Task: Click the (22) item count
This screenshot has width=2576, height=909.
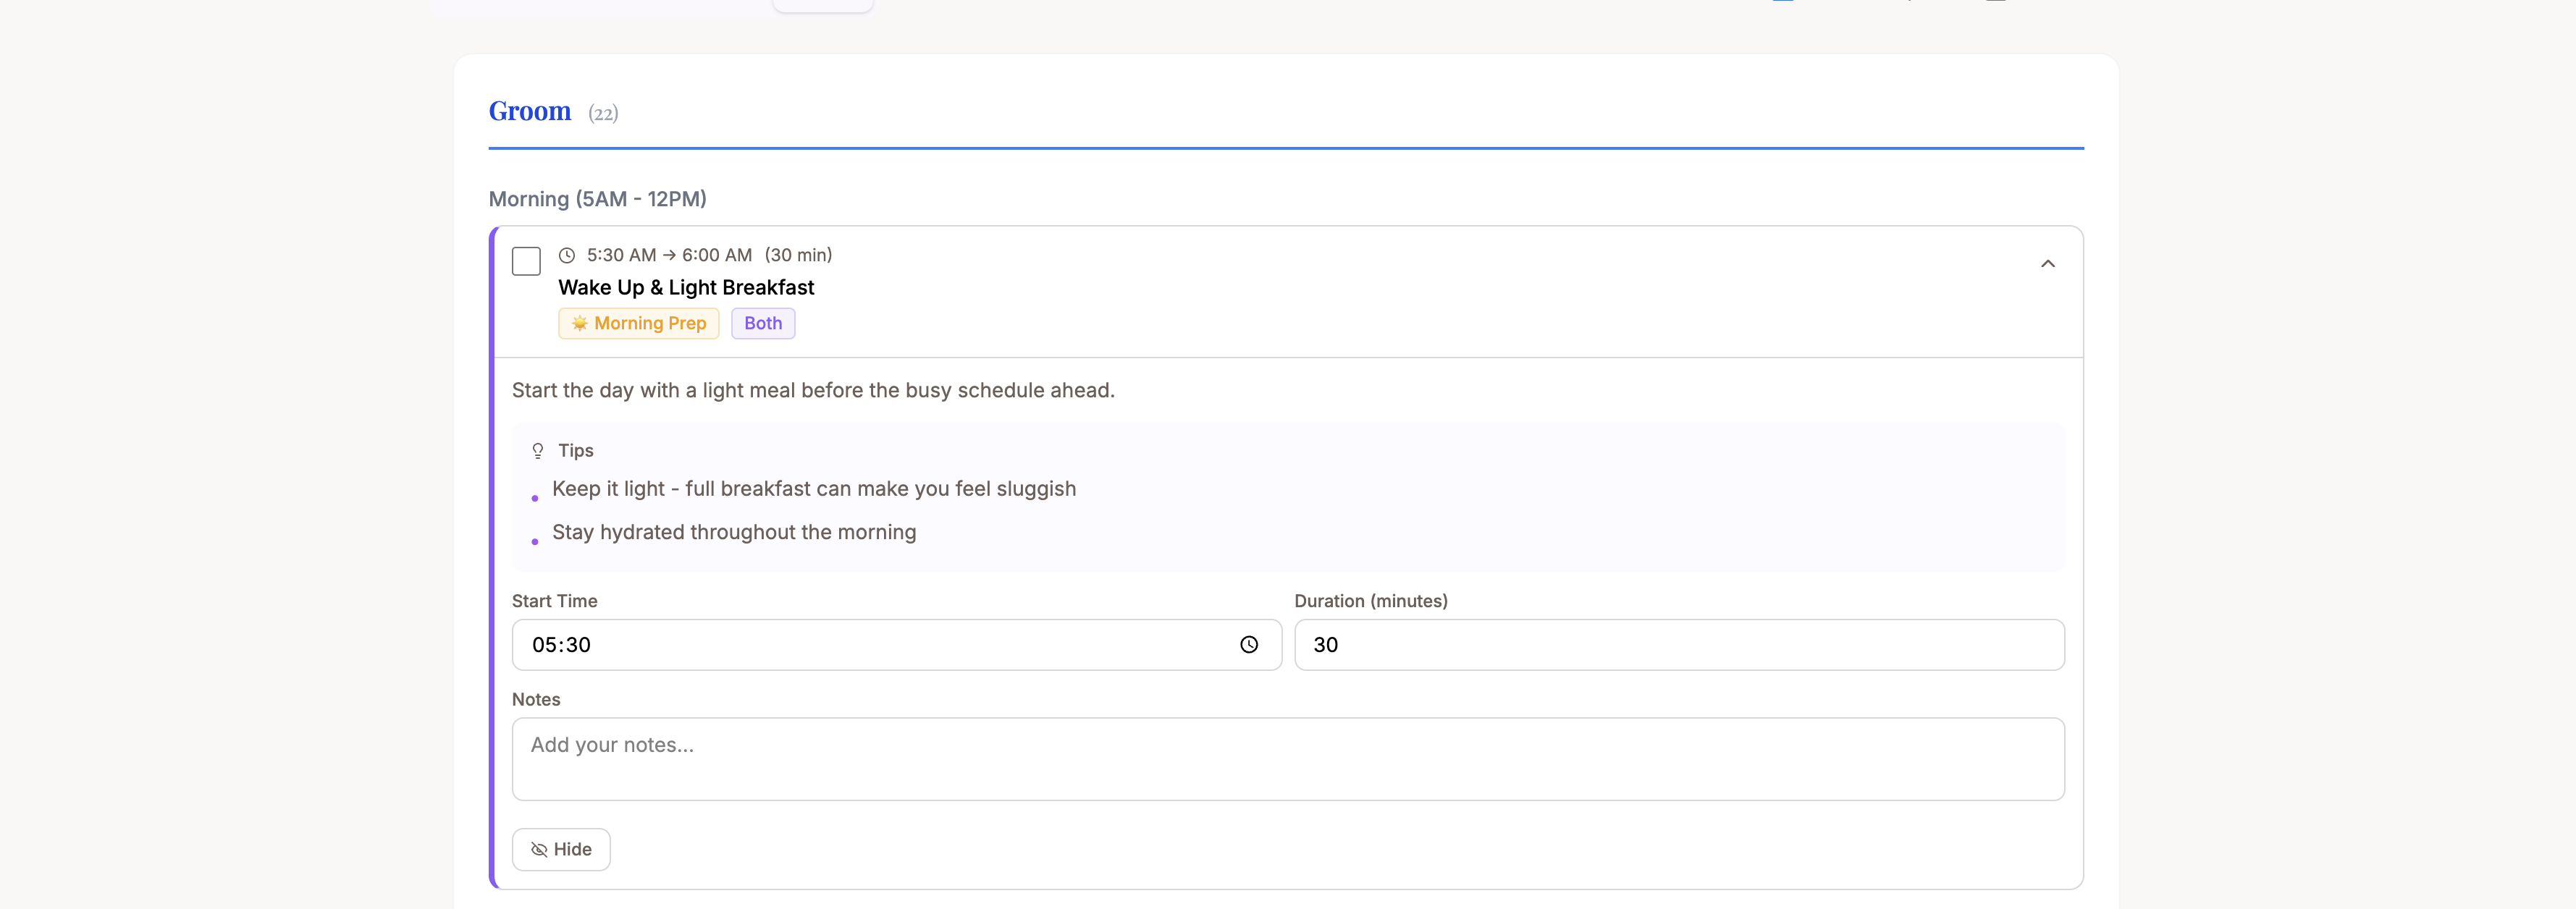Action: pyautogui.click(x=603, y=114)
